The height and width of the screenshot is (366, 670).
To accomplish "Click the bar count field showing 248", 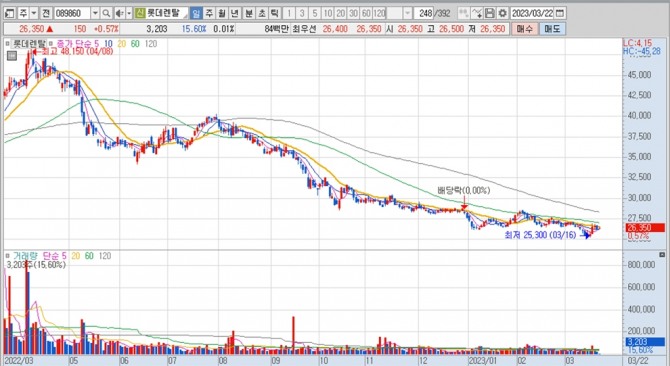I will coord(424,13).
